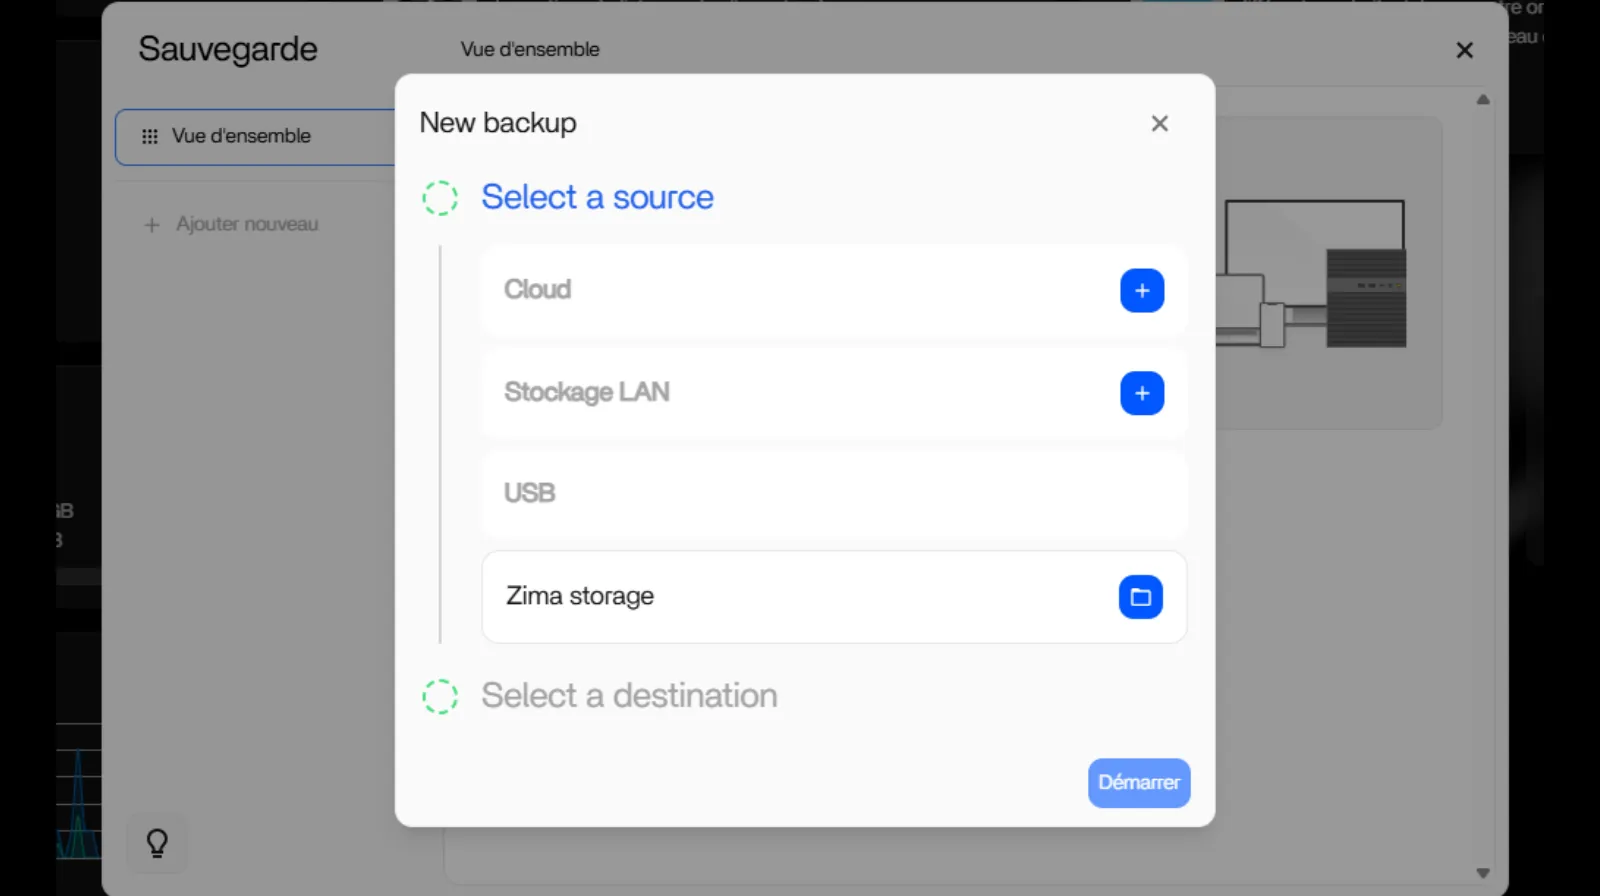This screenshot has width=1600, height=896.
Task: Click the Vue d'ensemble header label
Action: 529,49
